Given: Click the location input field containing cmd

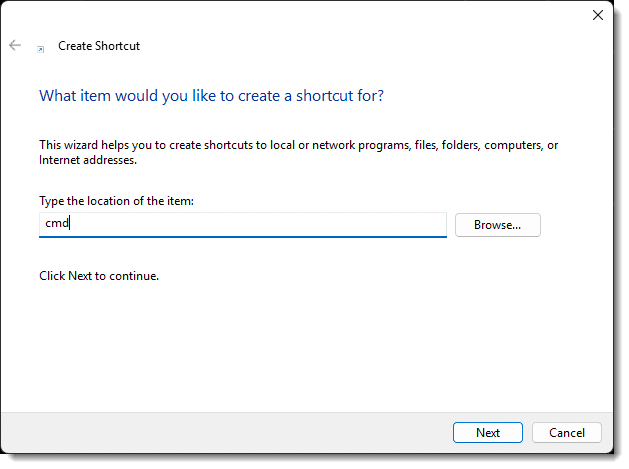Looking at the screenshot, I should (x=243, y=225).
